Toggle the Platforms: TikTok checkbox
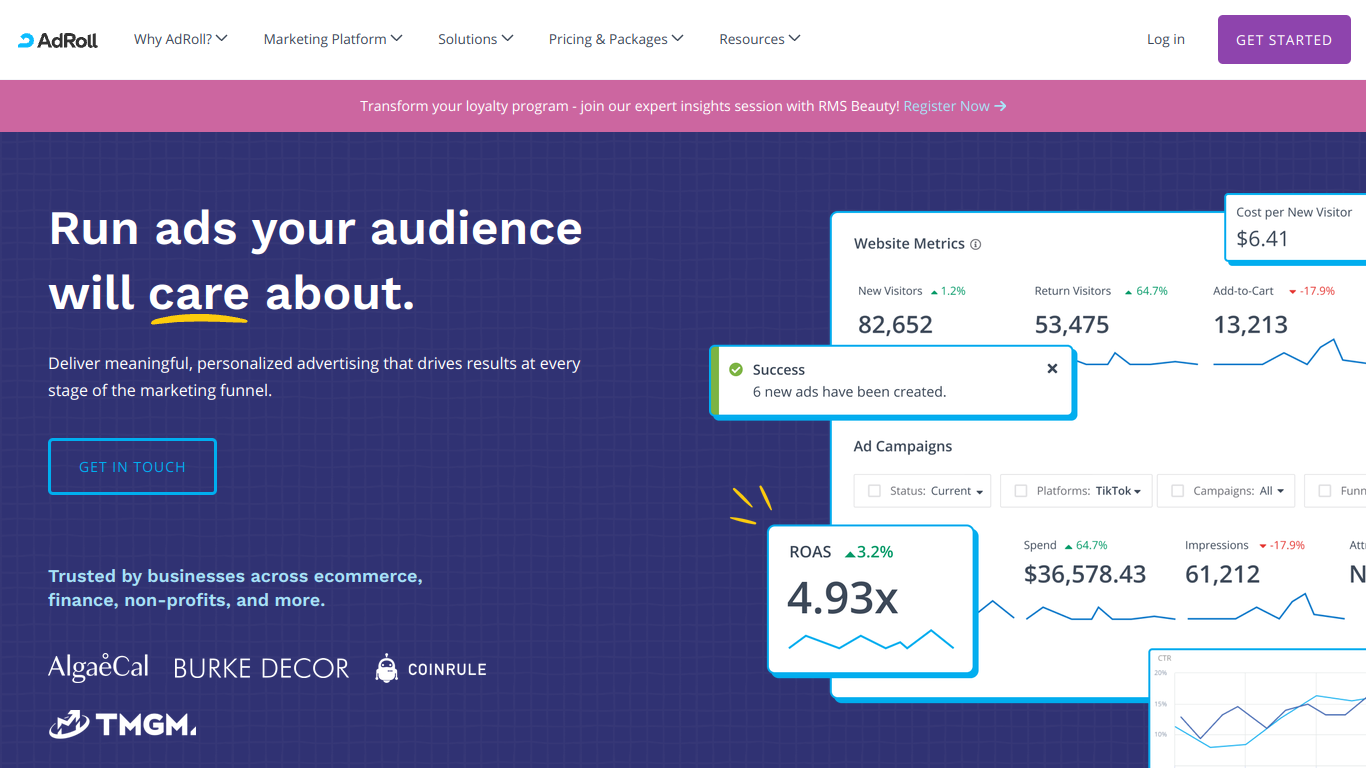1366x768 pixels. pyautogui.click(x=1021, y=491)
